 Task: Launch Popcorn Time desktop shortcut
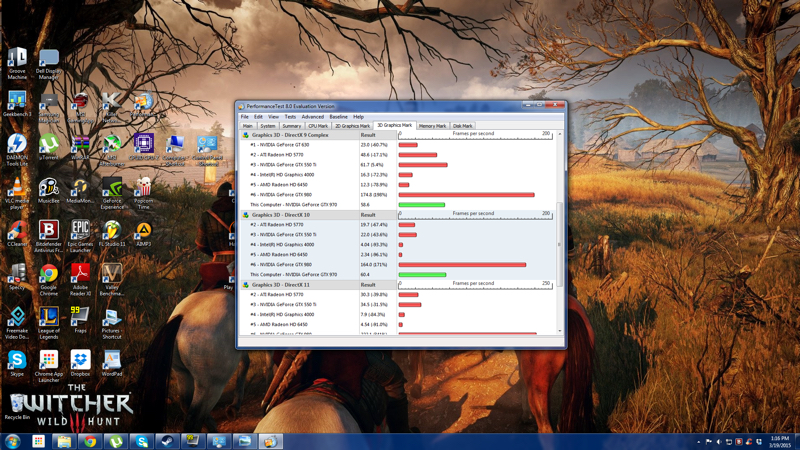144,194
